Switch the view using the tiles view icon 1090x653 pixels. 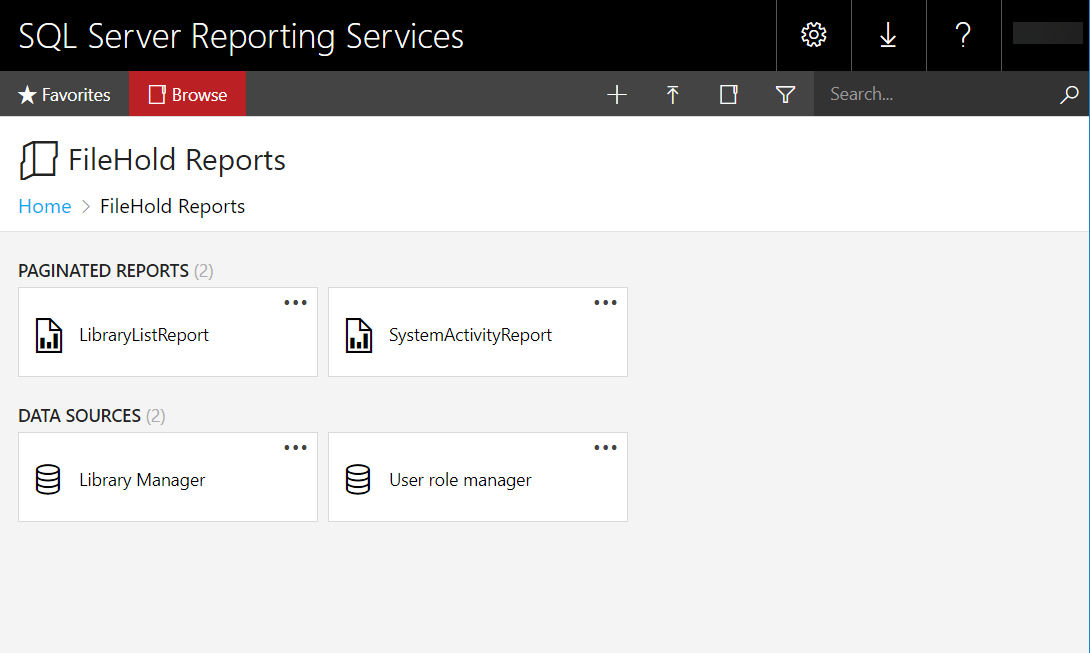728,94
